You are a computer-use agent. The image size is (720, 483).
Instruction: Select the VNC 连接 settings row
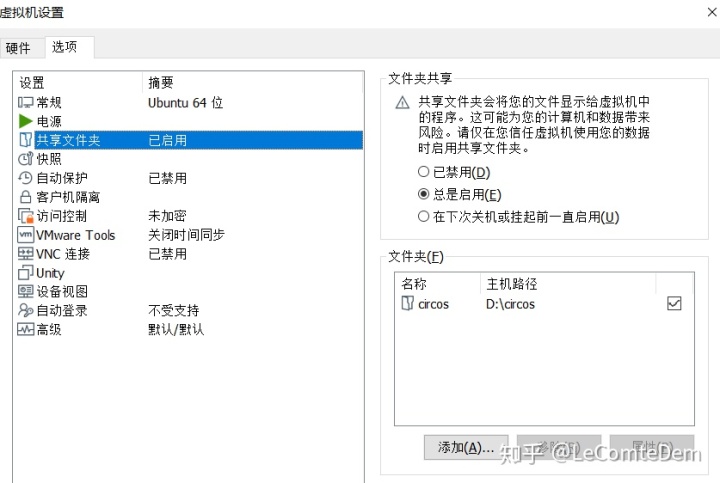tap(189, 253)
